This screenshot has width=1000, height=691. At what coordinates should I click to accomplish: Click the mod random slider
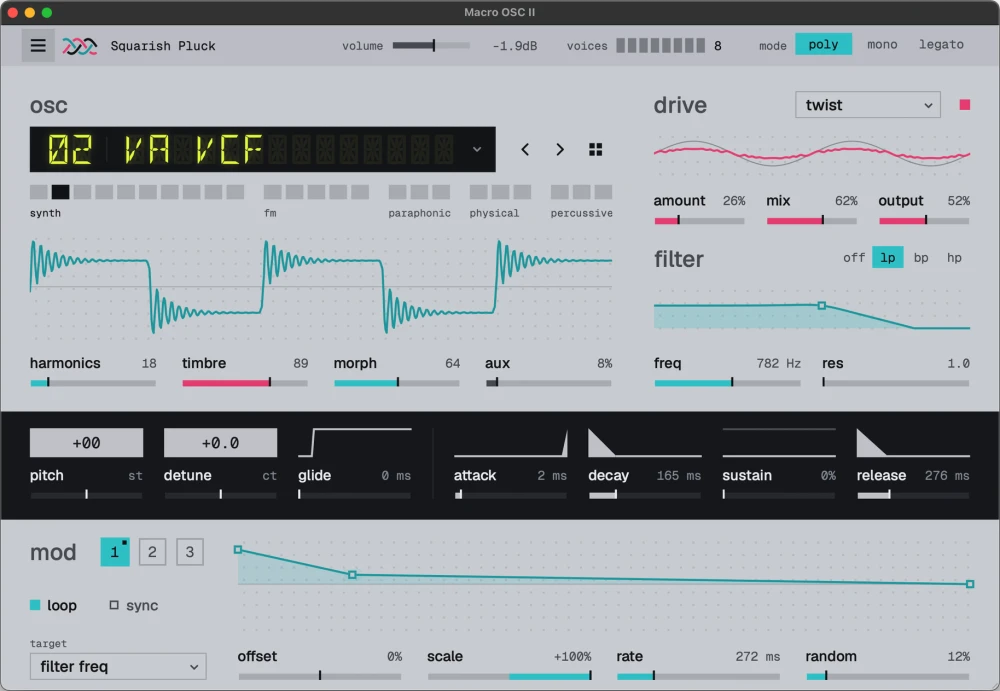(x=888, y=676)
